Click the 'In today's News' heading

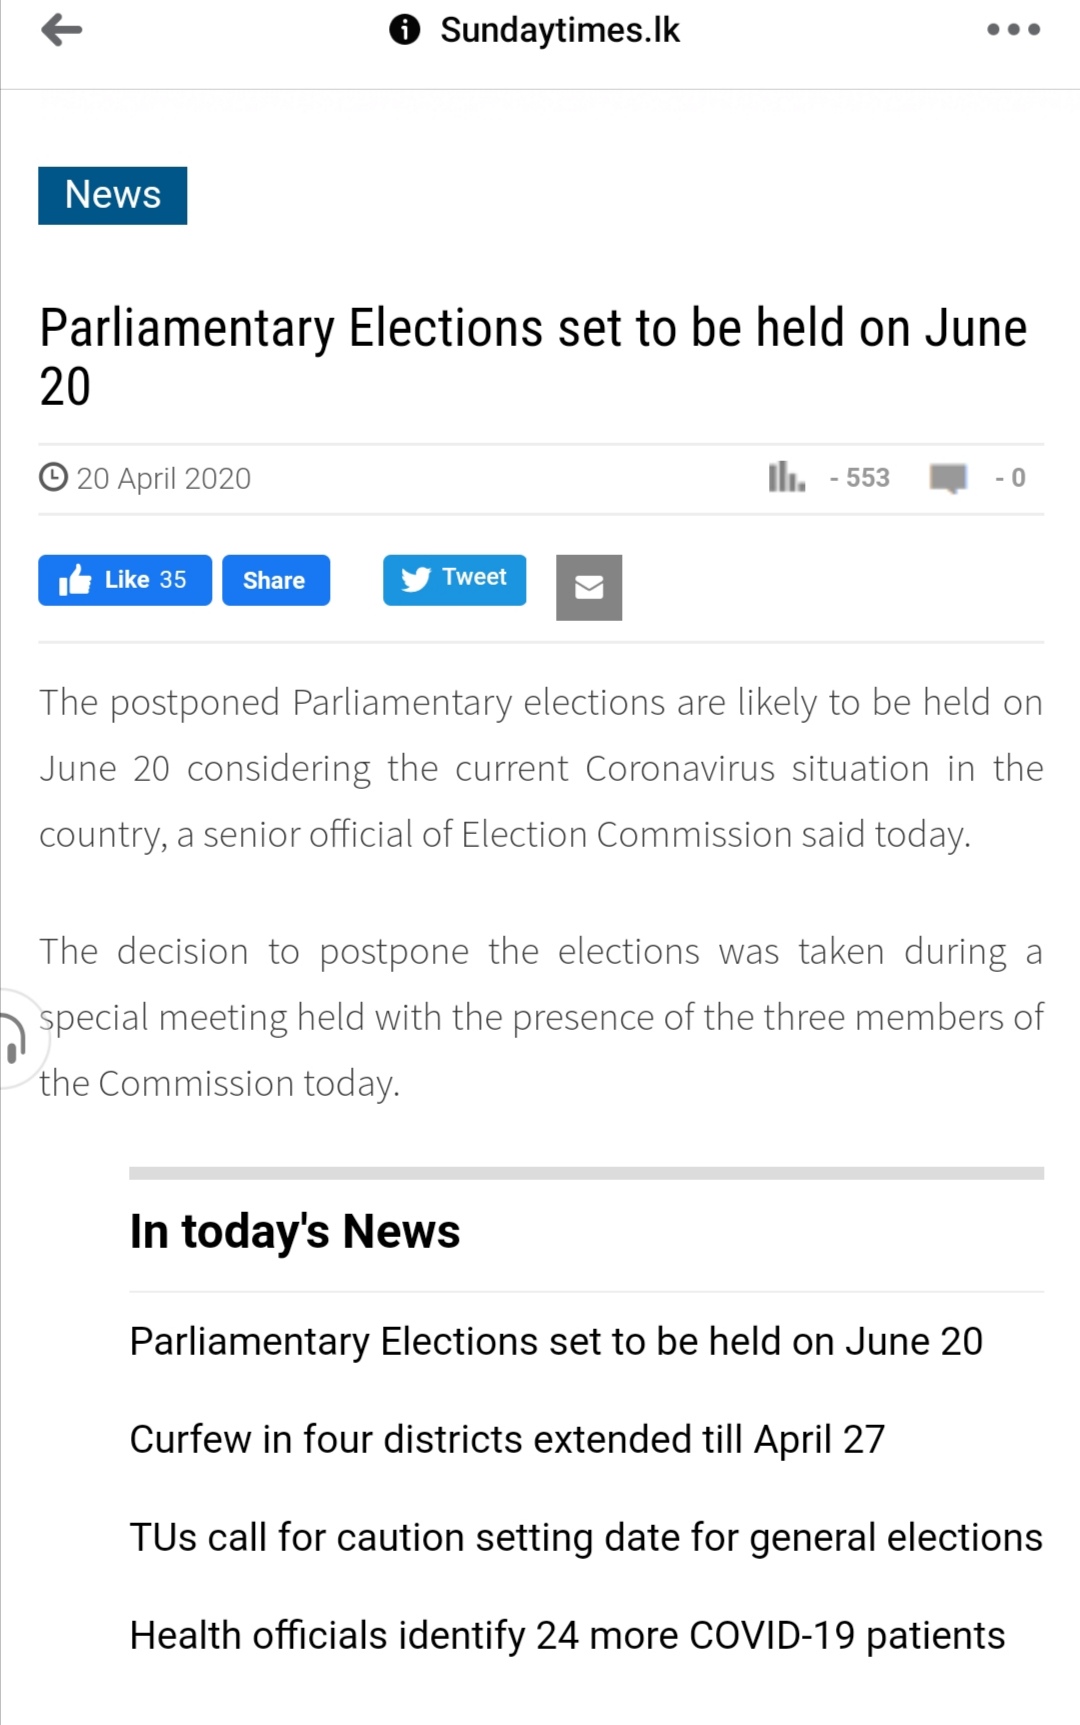[295, 1231]
